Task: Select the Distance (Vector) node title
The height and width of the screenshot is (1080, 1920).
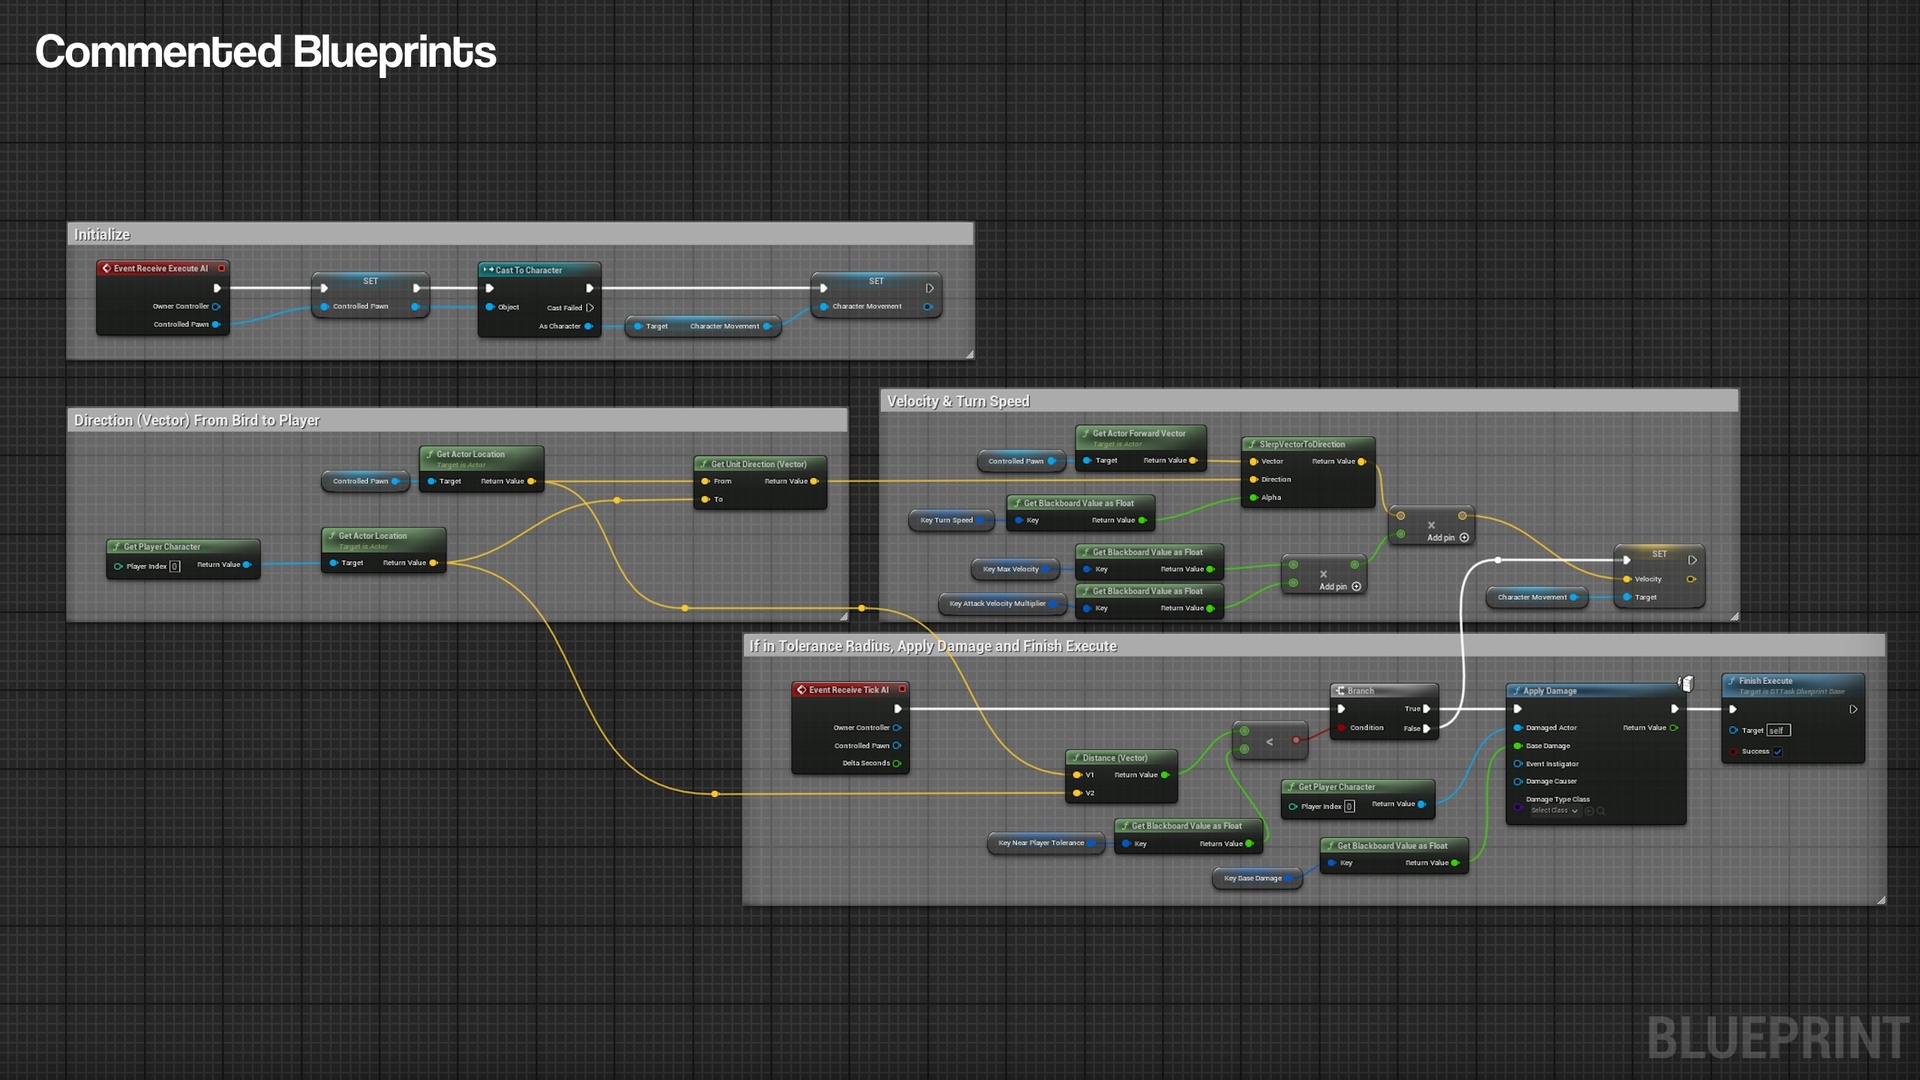Action: 1121,758
